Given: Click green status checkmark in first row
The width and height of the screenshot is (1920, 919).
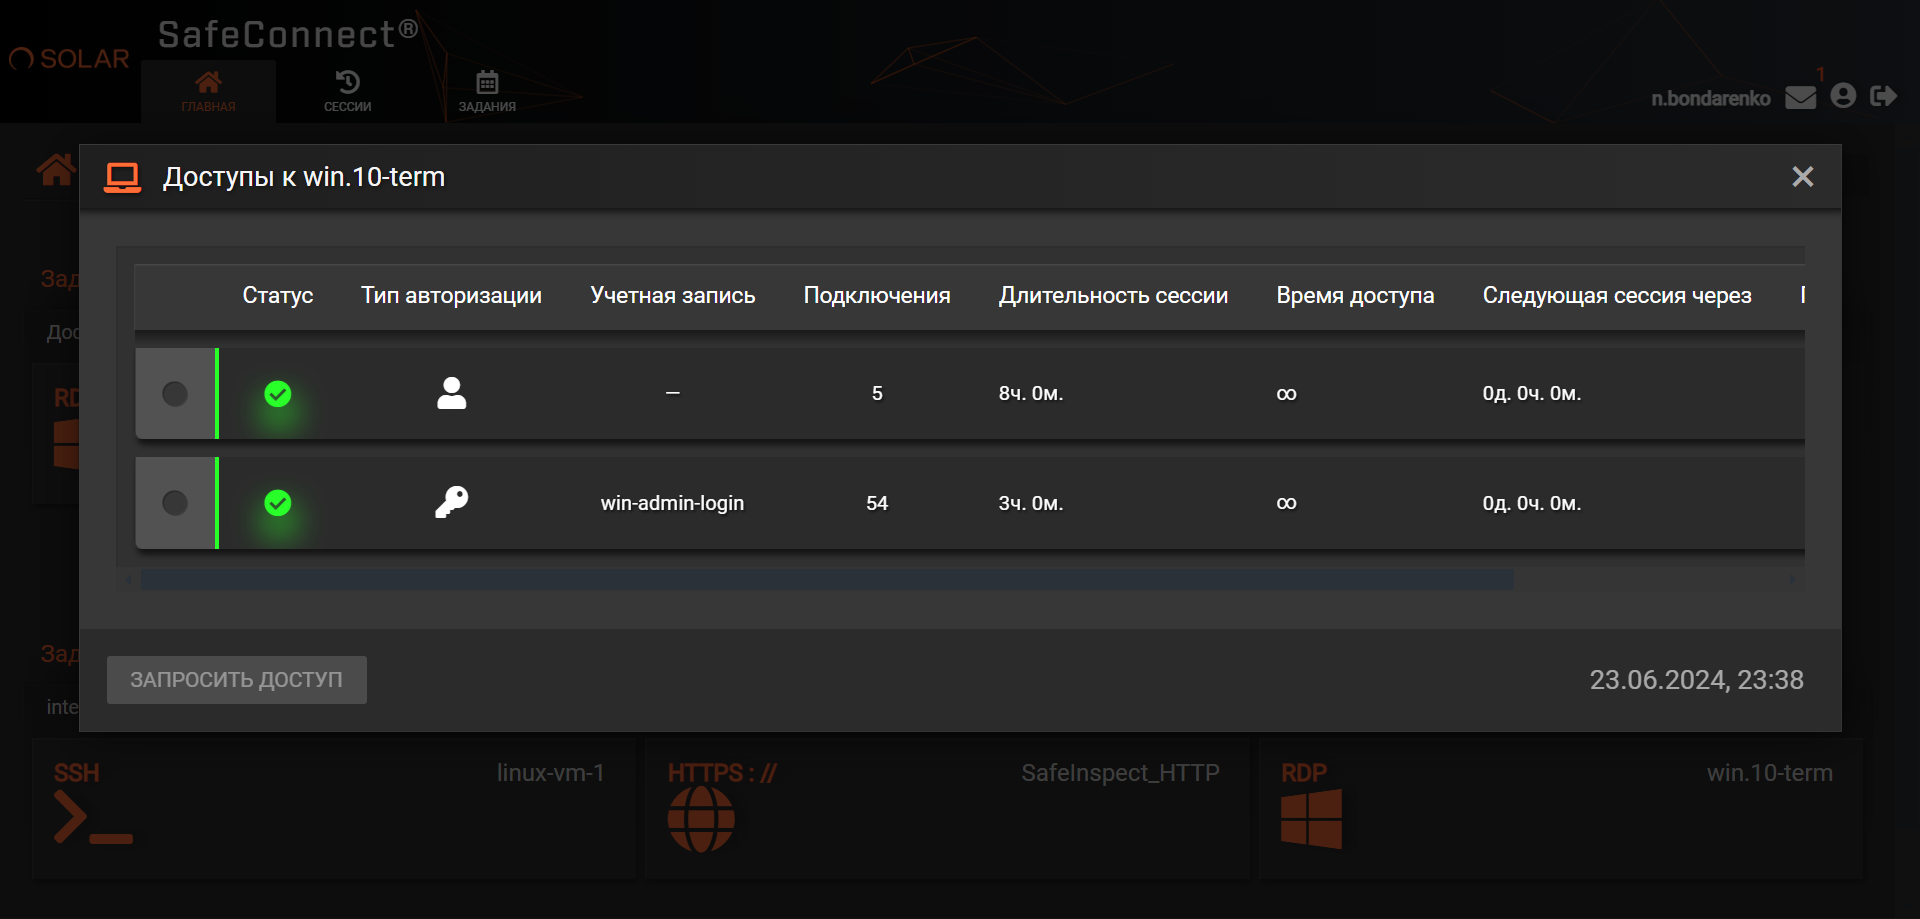Looking at the screenshot, I should [278, 394].
